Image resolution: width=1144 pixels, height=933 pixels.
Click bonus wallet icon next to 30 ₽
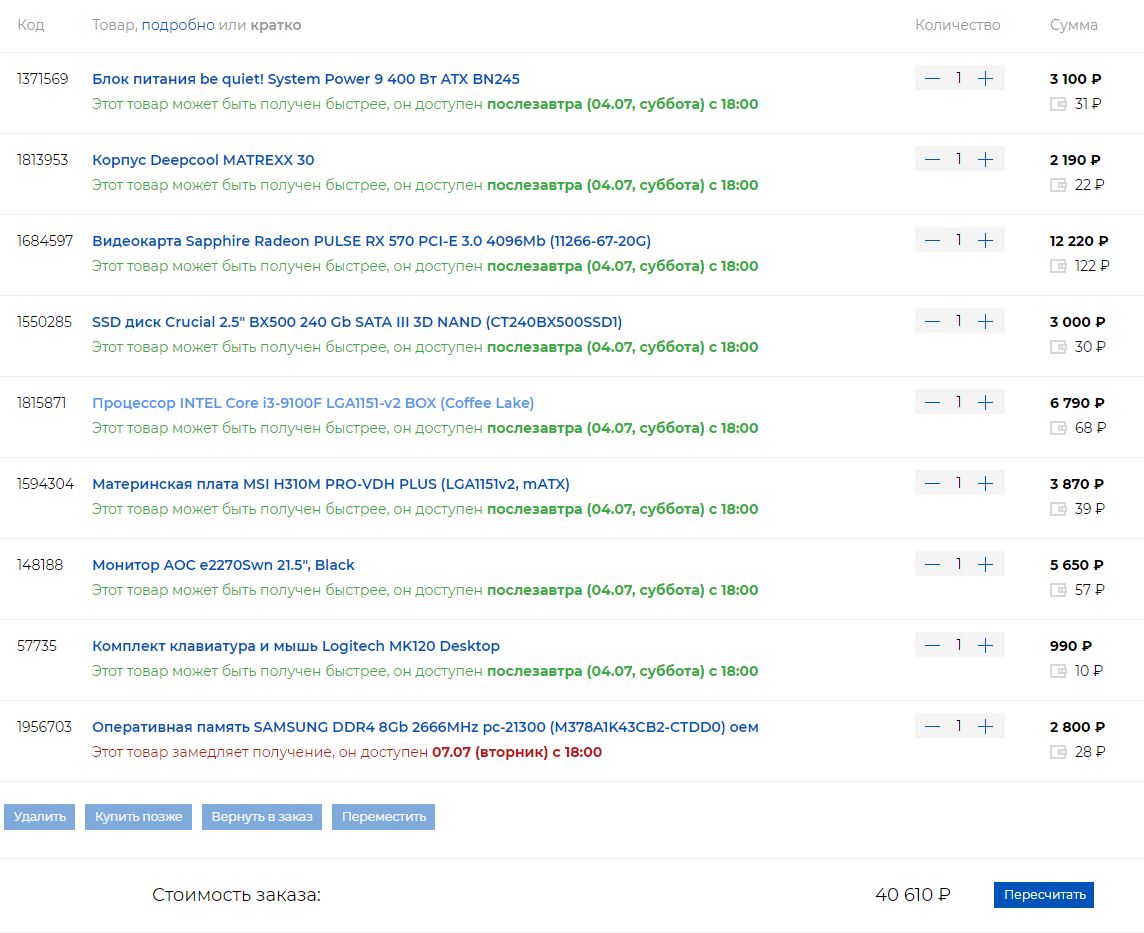pos(1058,347)
